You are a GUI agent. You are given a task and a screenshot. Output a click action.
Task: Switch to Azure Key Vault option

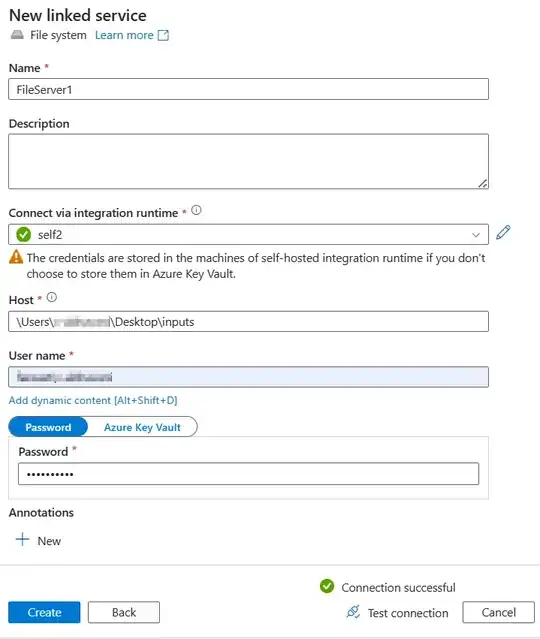pyautogui.click(x=142, y=427)
